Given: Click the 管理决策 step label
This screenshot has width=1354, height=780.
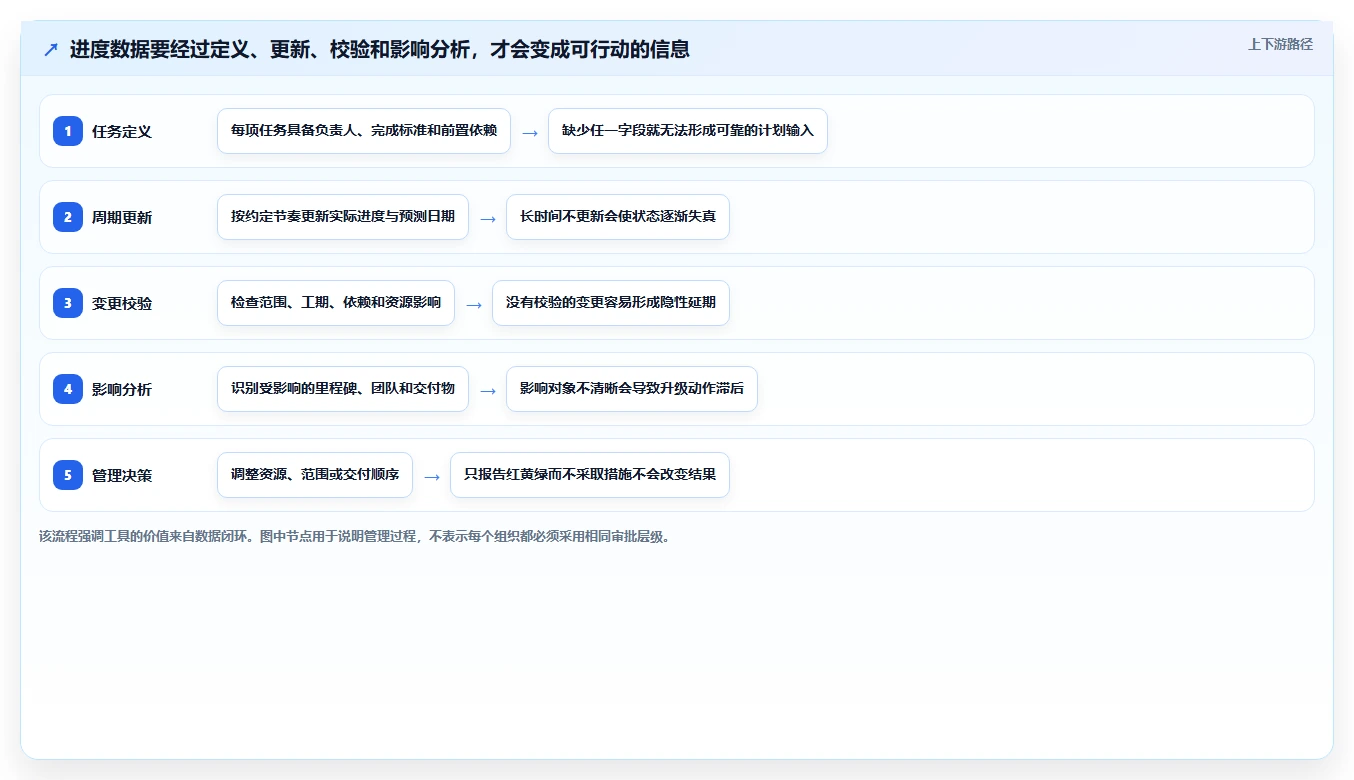Looking at the screenshot, I should tap(122, 475).
